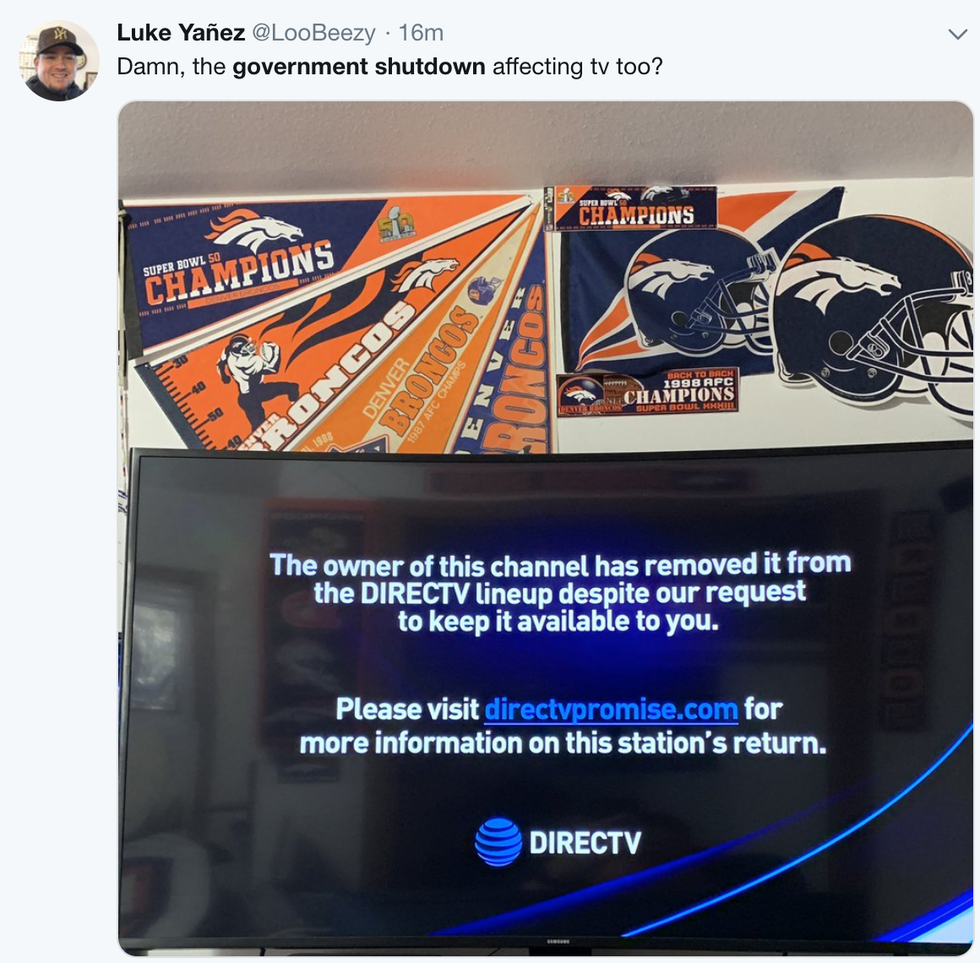Image resolution: width=980 pixels, height=963 pixels.
Task: Expand the tweet options chevron
Action: click(x=957, y=34)
